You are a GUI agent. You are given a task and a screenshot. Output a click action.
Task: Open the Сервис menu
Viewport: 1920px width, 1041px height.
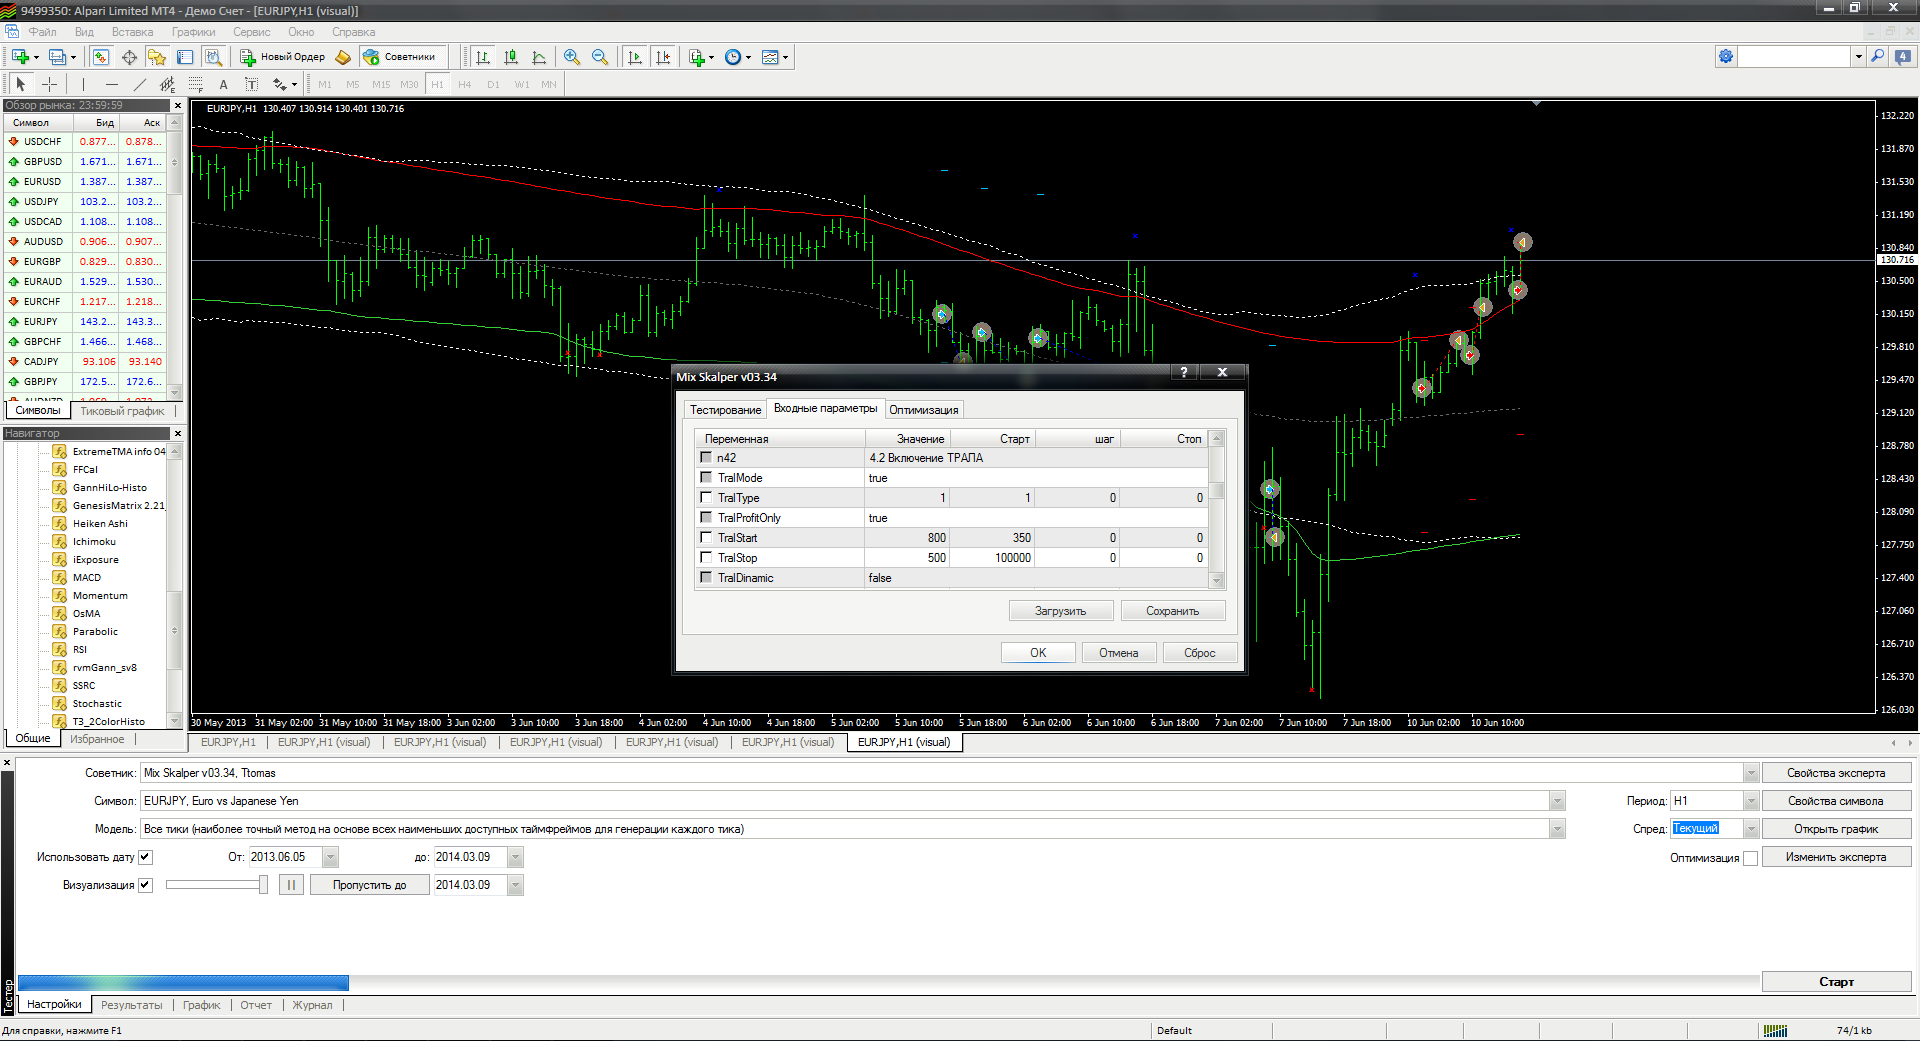coord(251,32)
